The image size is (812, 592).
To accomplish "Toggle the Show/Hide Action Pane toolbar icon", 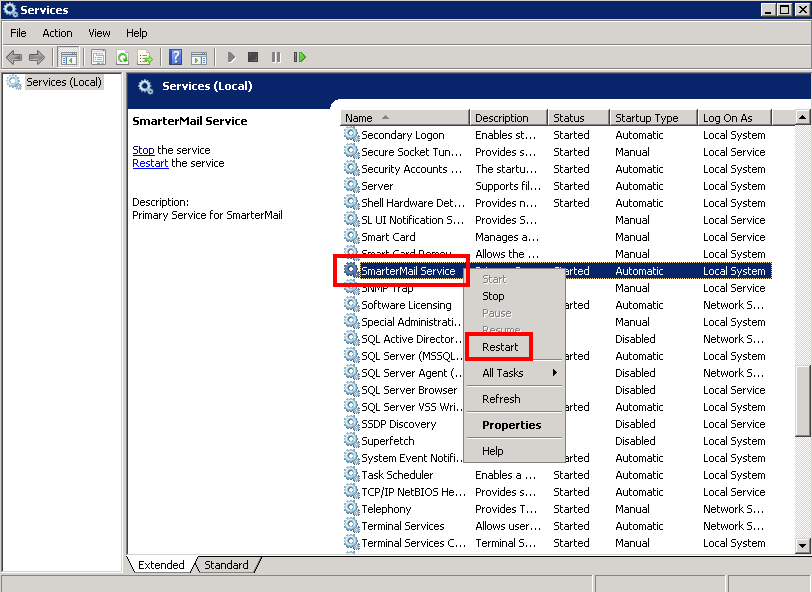I will tap(199, 57).
